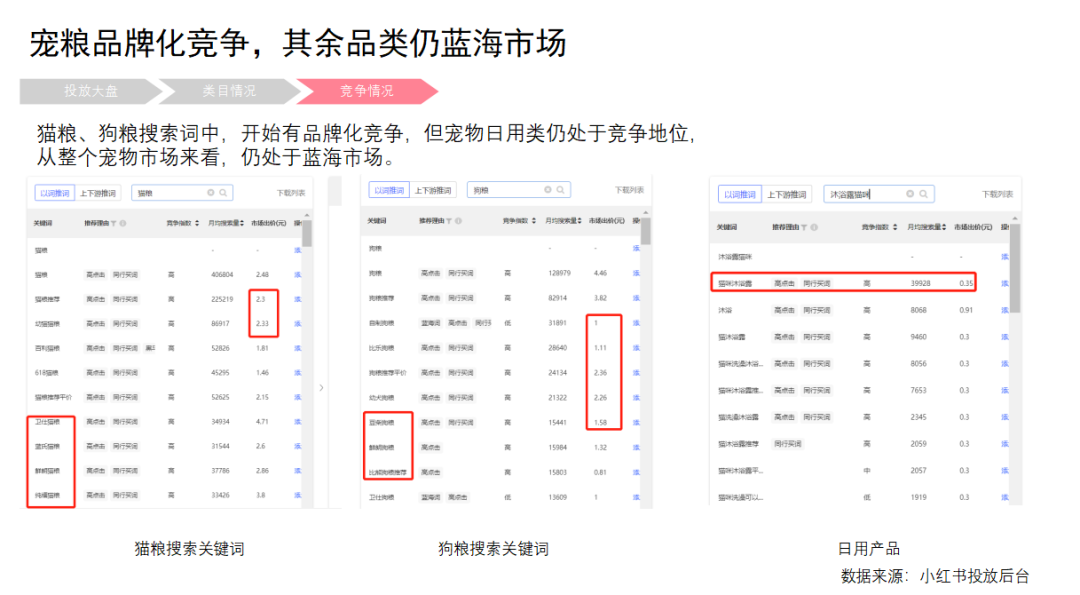1080x595 pixels.
Task: Click search volume value 86917
Action: point(220,323)
